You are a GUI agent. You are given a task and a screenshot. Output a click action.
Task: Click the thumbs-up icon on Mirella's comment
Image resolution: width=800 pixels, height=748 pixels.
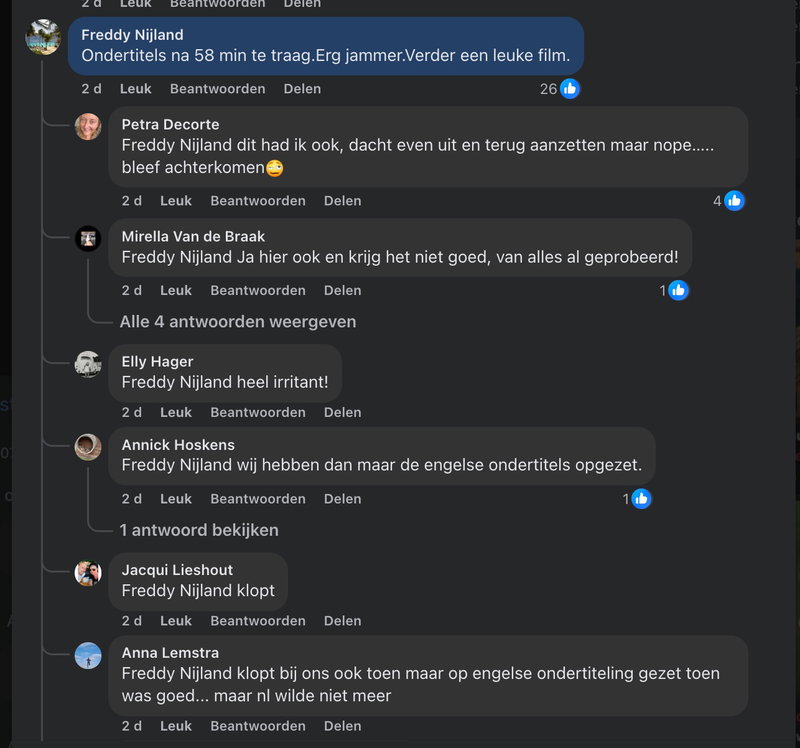(678, 290)
